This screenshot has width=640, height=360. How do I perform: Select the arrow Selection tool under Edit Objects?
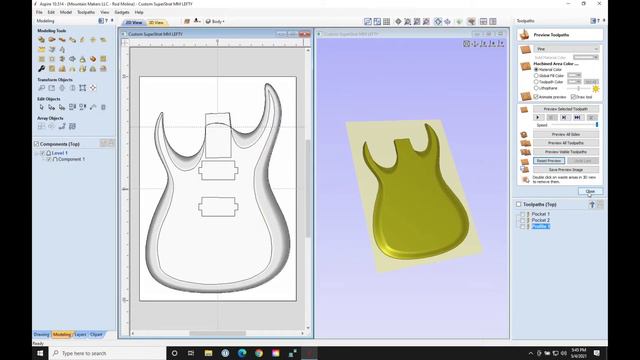pos(41,107)
